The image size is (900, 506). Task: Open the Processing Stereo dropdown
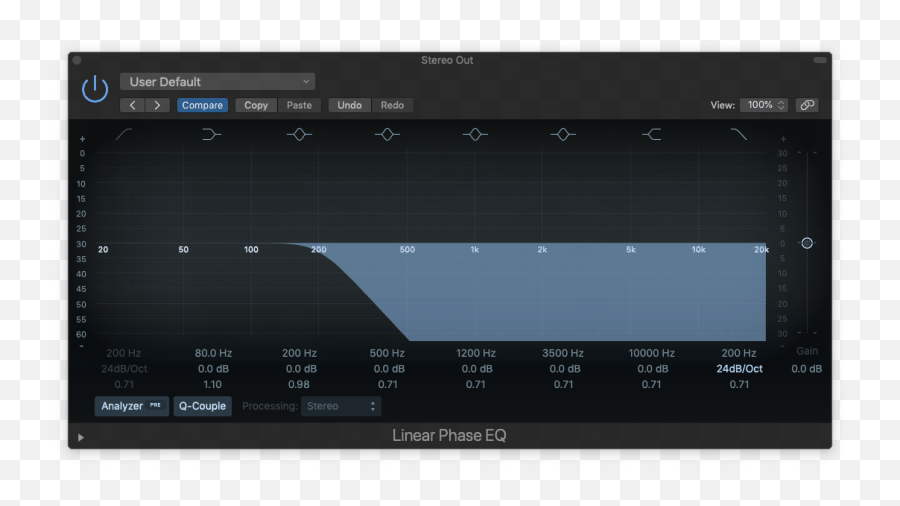tap(341, 406)
